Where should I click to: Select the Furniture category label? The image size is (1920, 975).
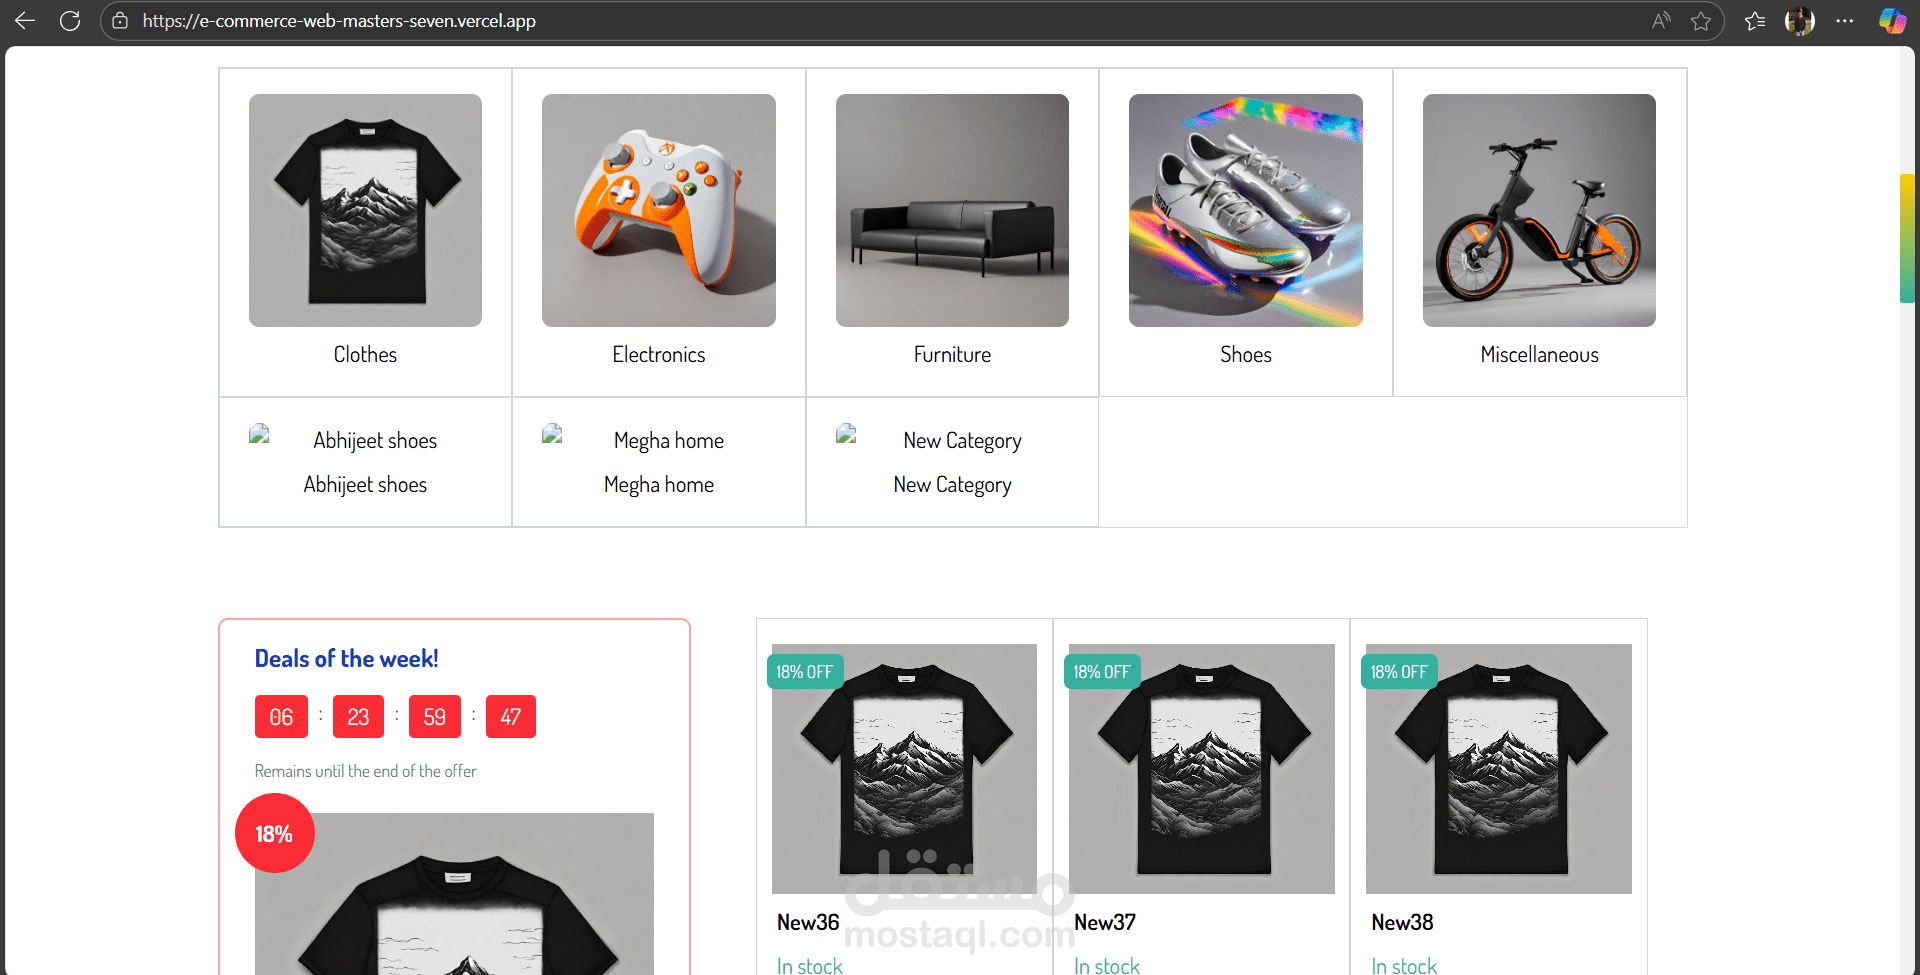pyautogui.click(x=952, y=355)
